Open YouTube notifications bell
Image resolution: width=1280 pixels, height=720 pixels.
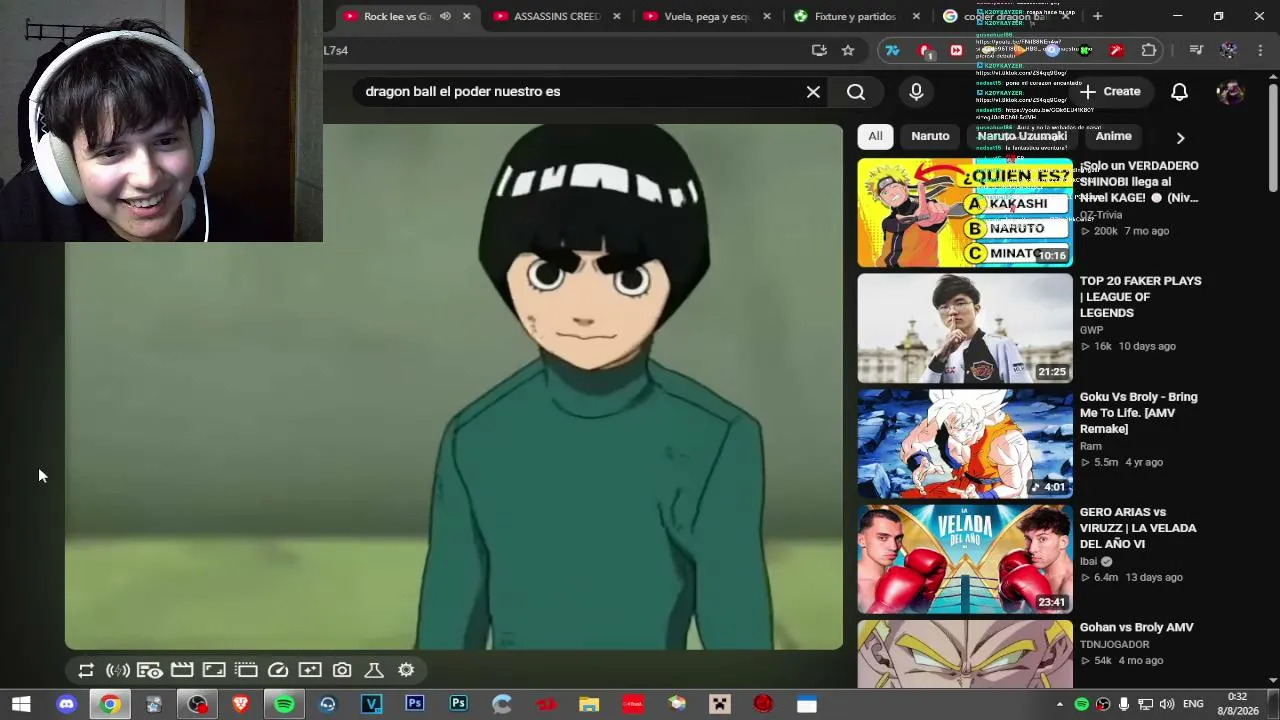pyautogui.click(x=1180, y=92)
